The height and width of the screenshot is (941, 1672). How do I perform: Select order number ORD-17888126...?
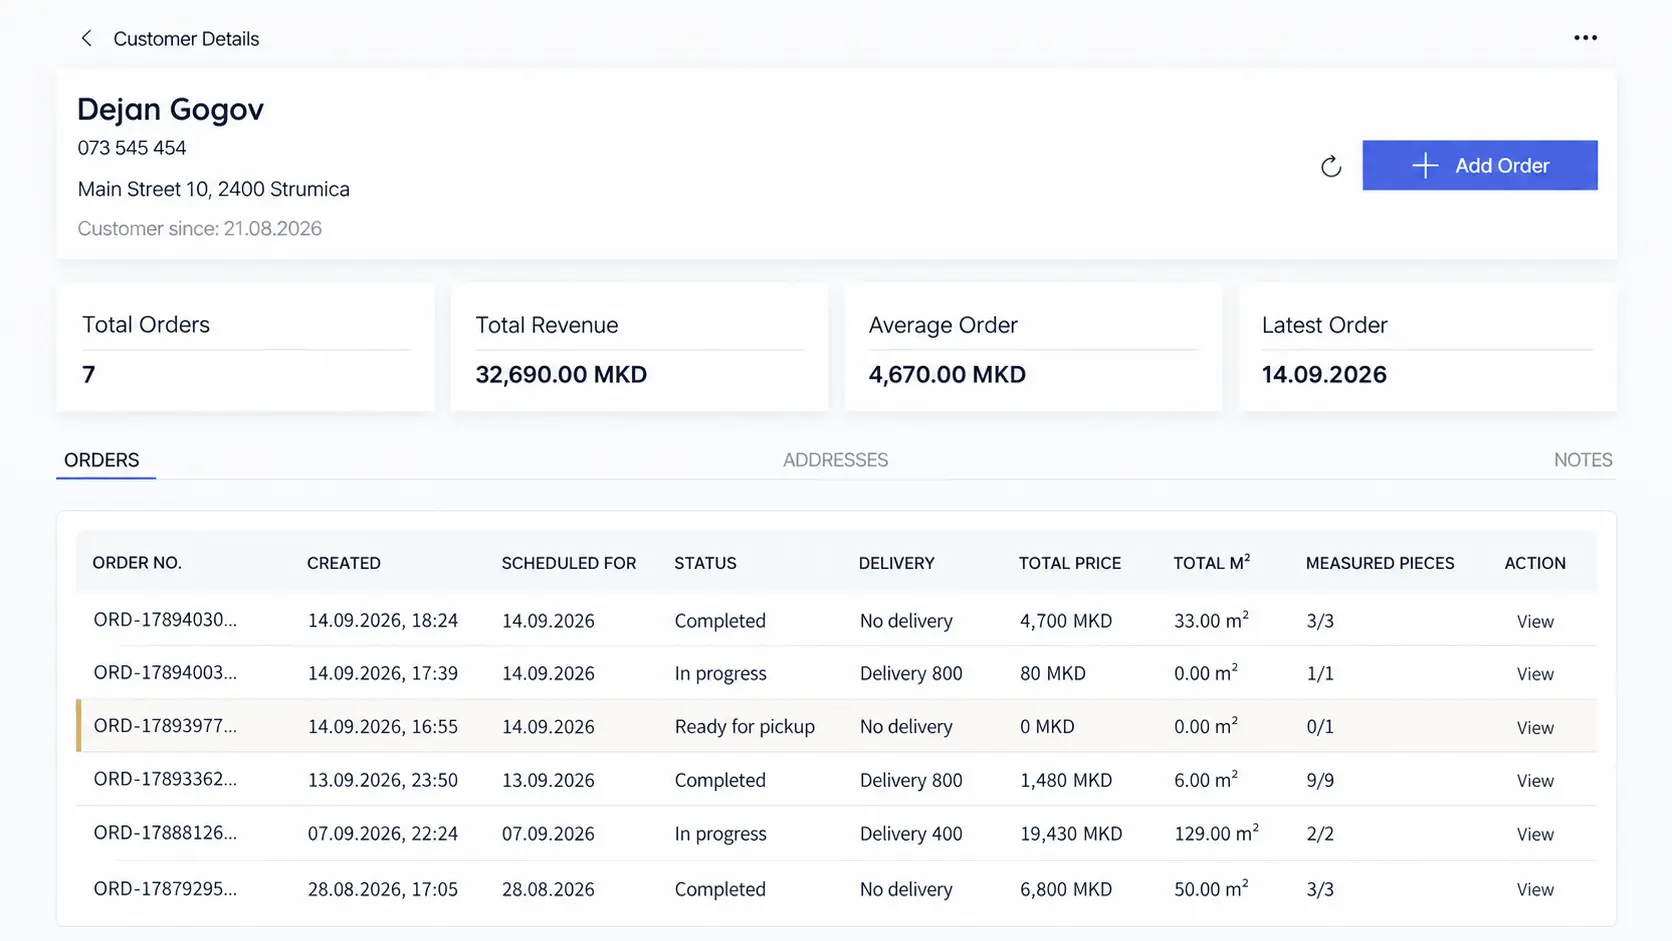click(x=165, y=832)
